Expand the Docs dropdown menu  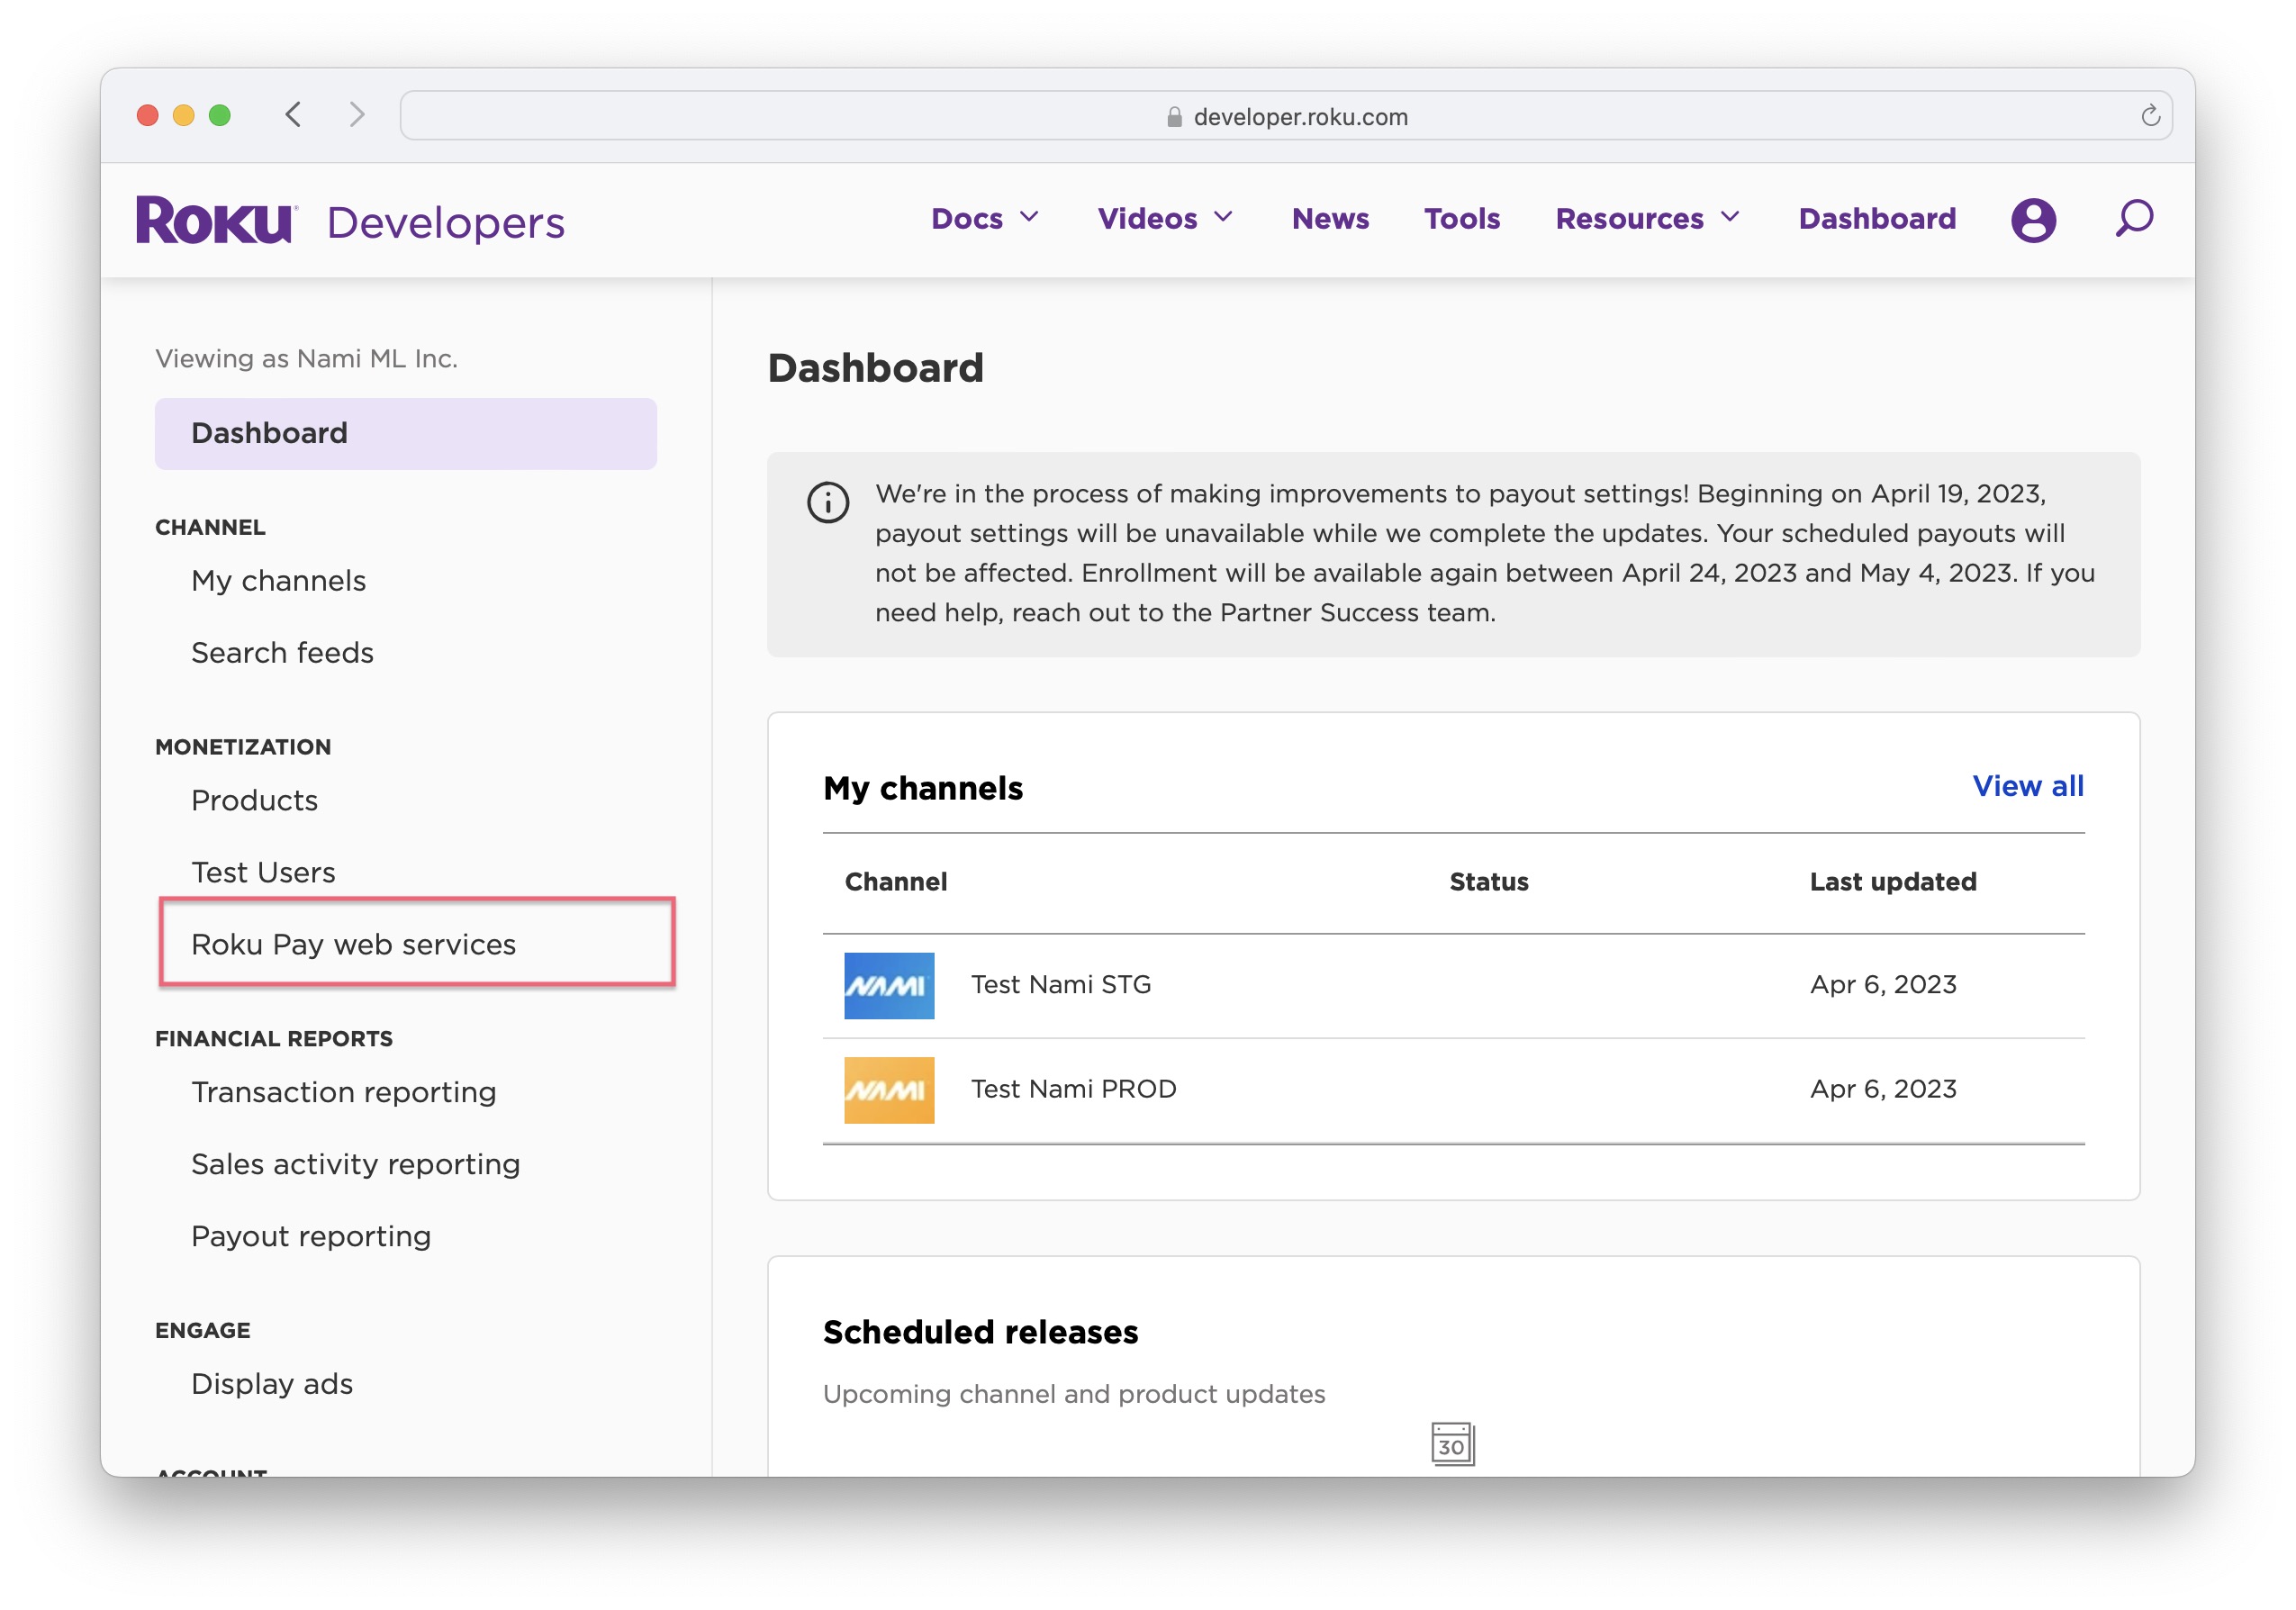coord(985,219)
